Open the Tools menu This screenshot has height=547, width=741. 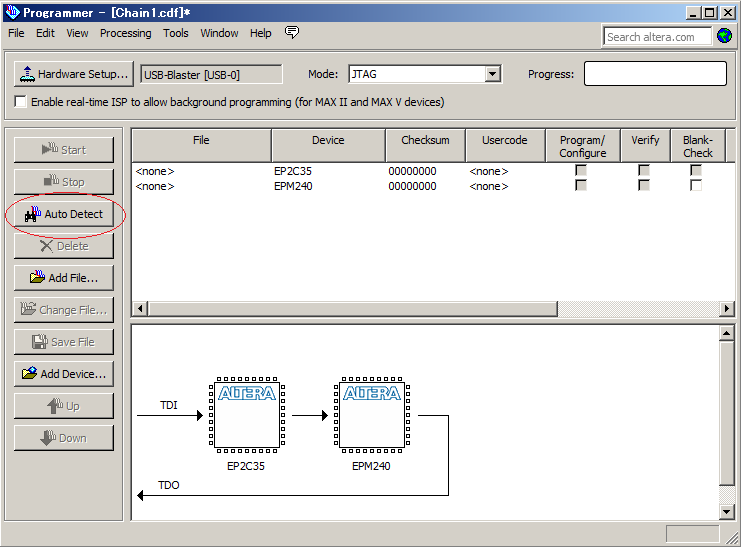click(x=176, y=33)
